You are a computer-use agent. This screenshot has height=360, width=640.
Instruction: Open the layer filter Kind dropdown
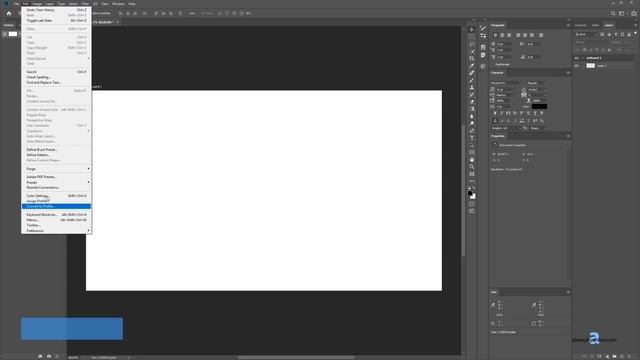click(586, 34)
